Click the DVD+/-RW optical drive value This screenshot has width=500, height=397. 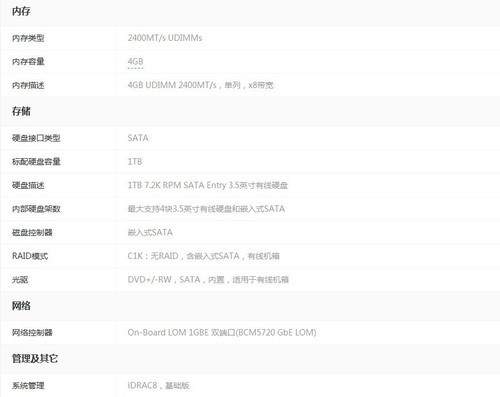click(x=208, y=280)
